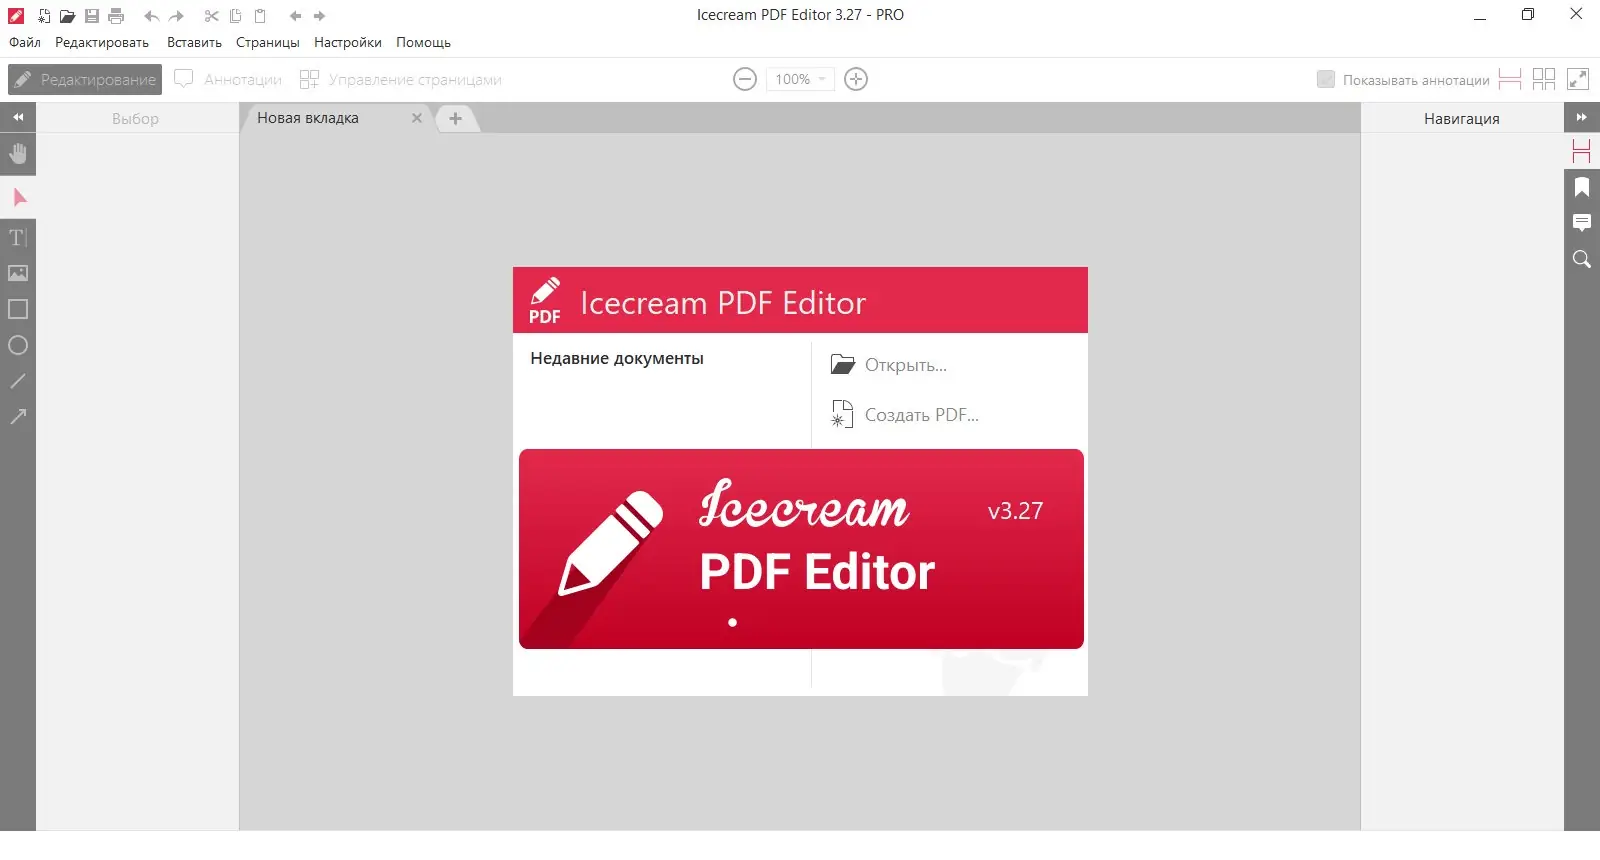Screen dimensions: 1600x860
Task: Select the pink arrow selection tool
Action: click(x=18, y=197)
